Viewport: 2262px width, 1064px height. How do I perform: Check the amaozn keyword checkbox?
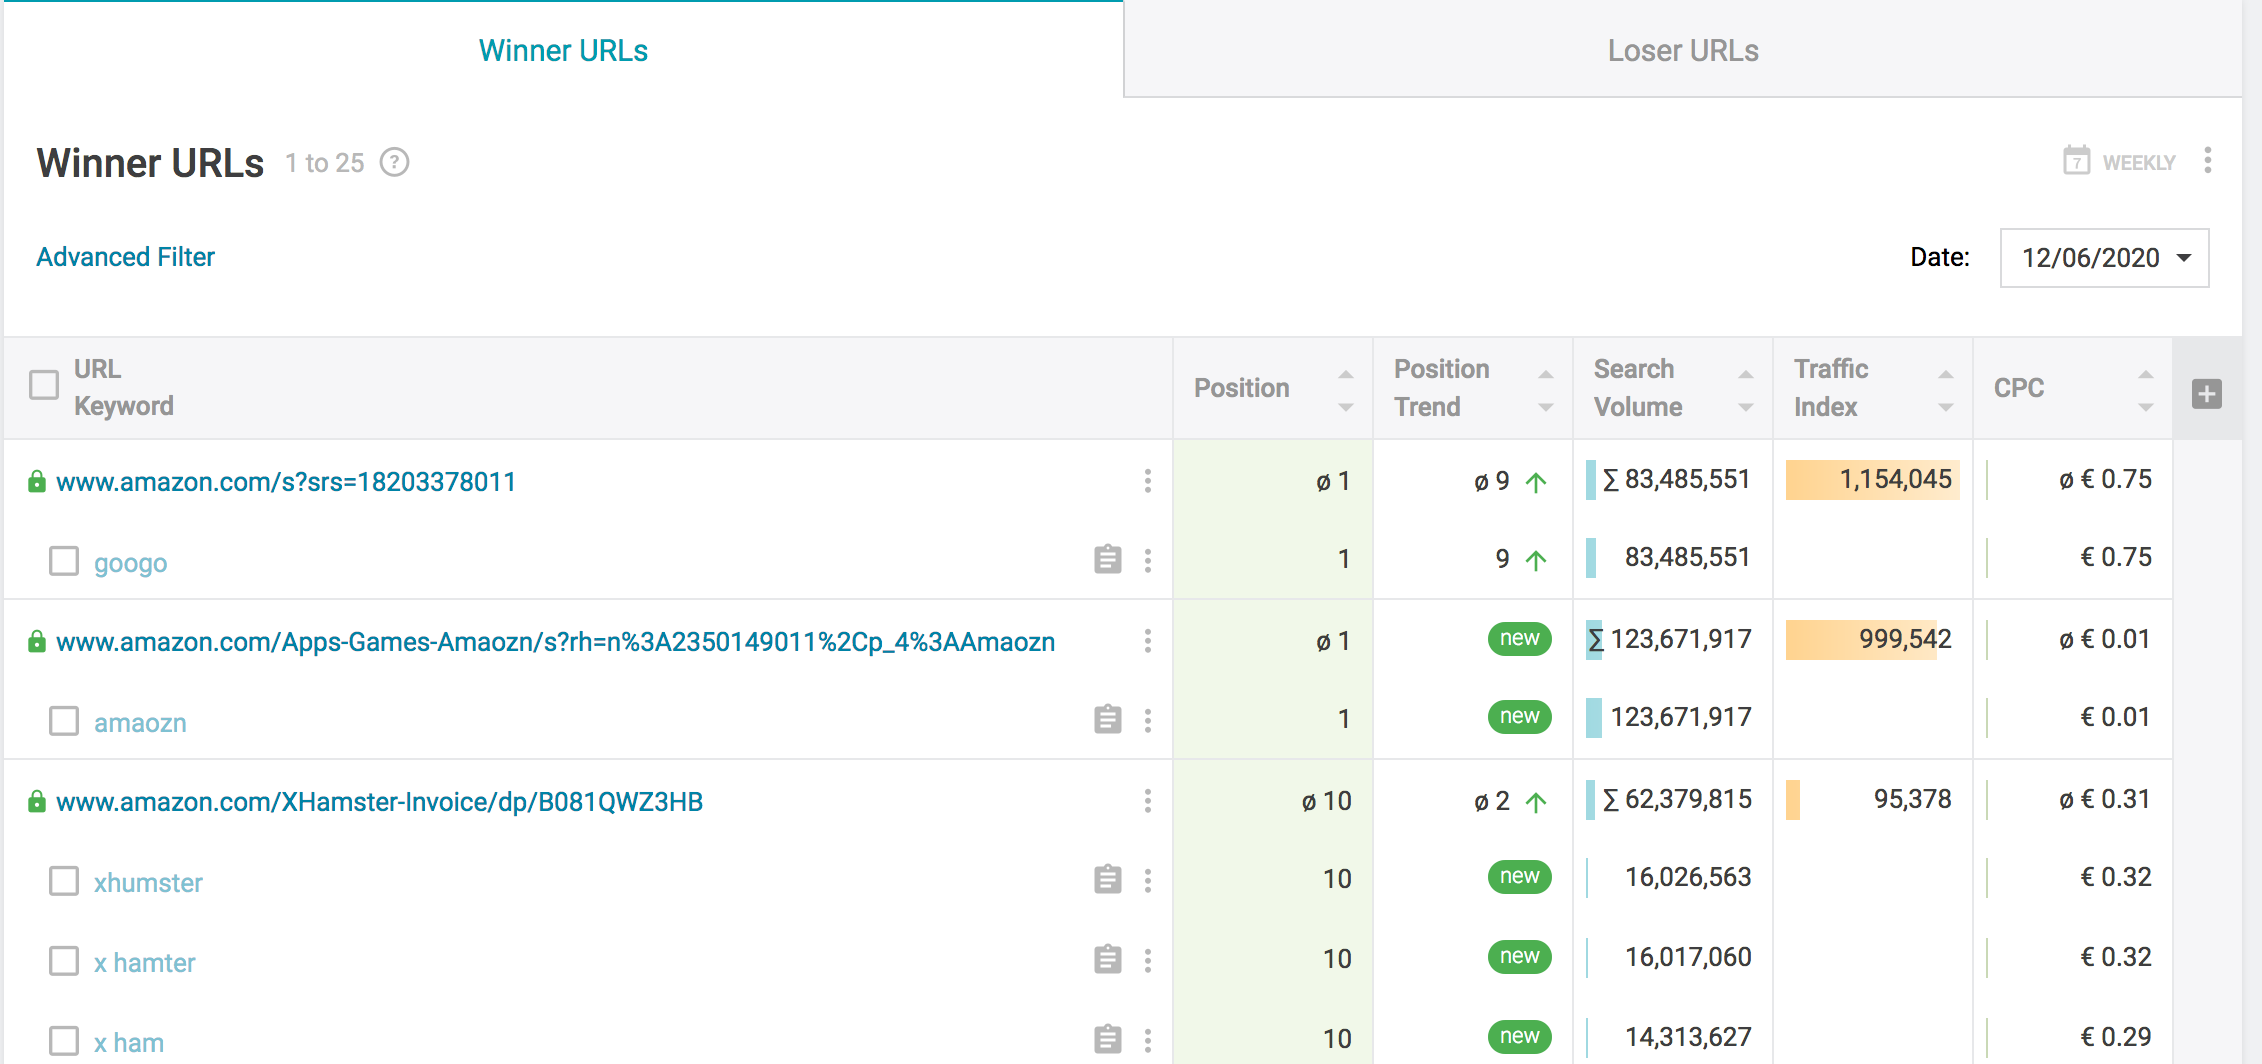[x=64, y=721]
